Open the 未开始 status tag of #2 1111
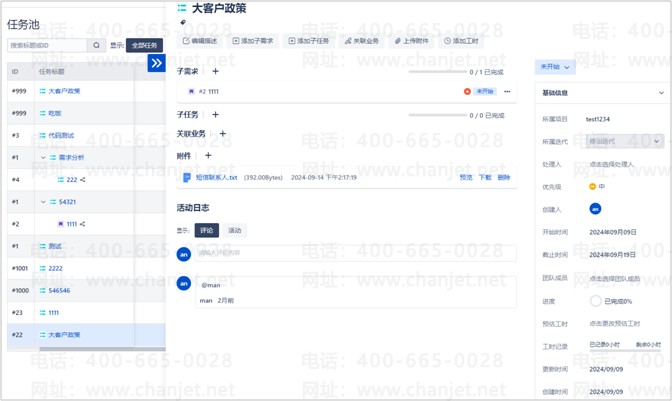This screenshot has height=401, width=672. pyautogui.click(x=485, y=91)
